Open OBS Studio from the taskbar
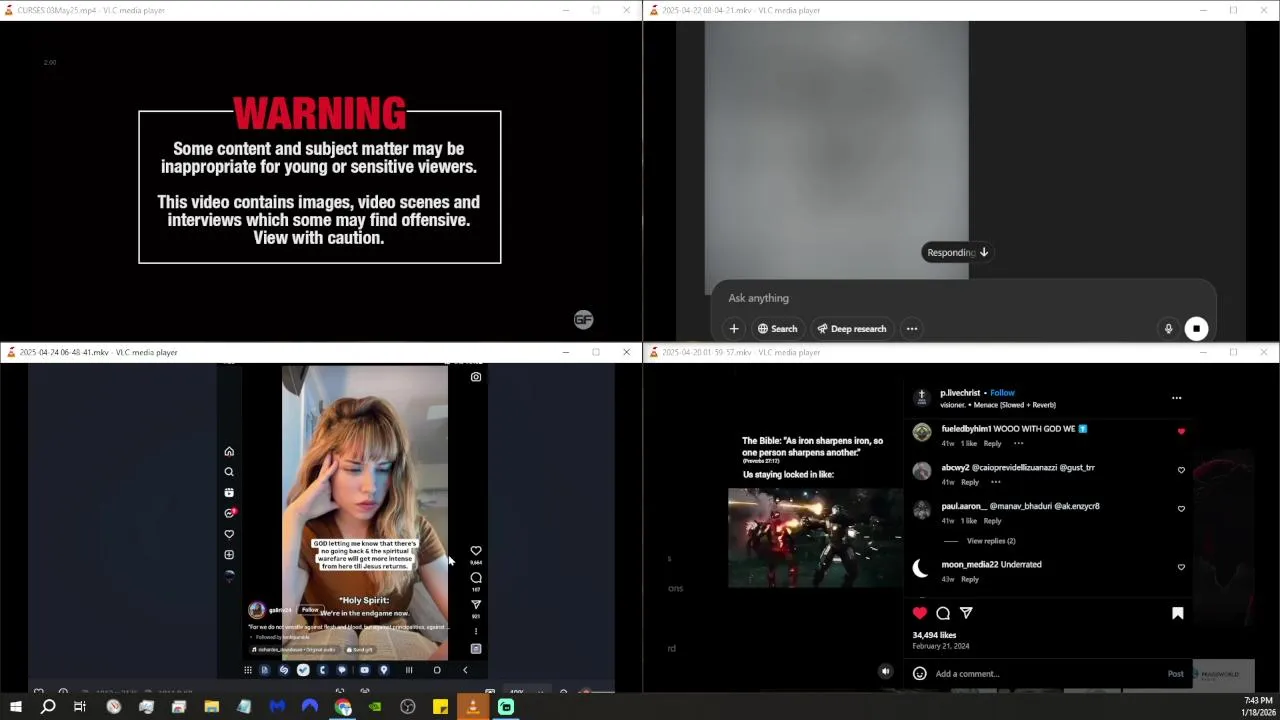This screenshot has height=720, width=1280. pos(408,707)
